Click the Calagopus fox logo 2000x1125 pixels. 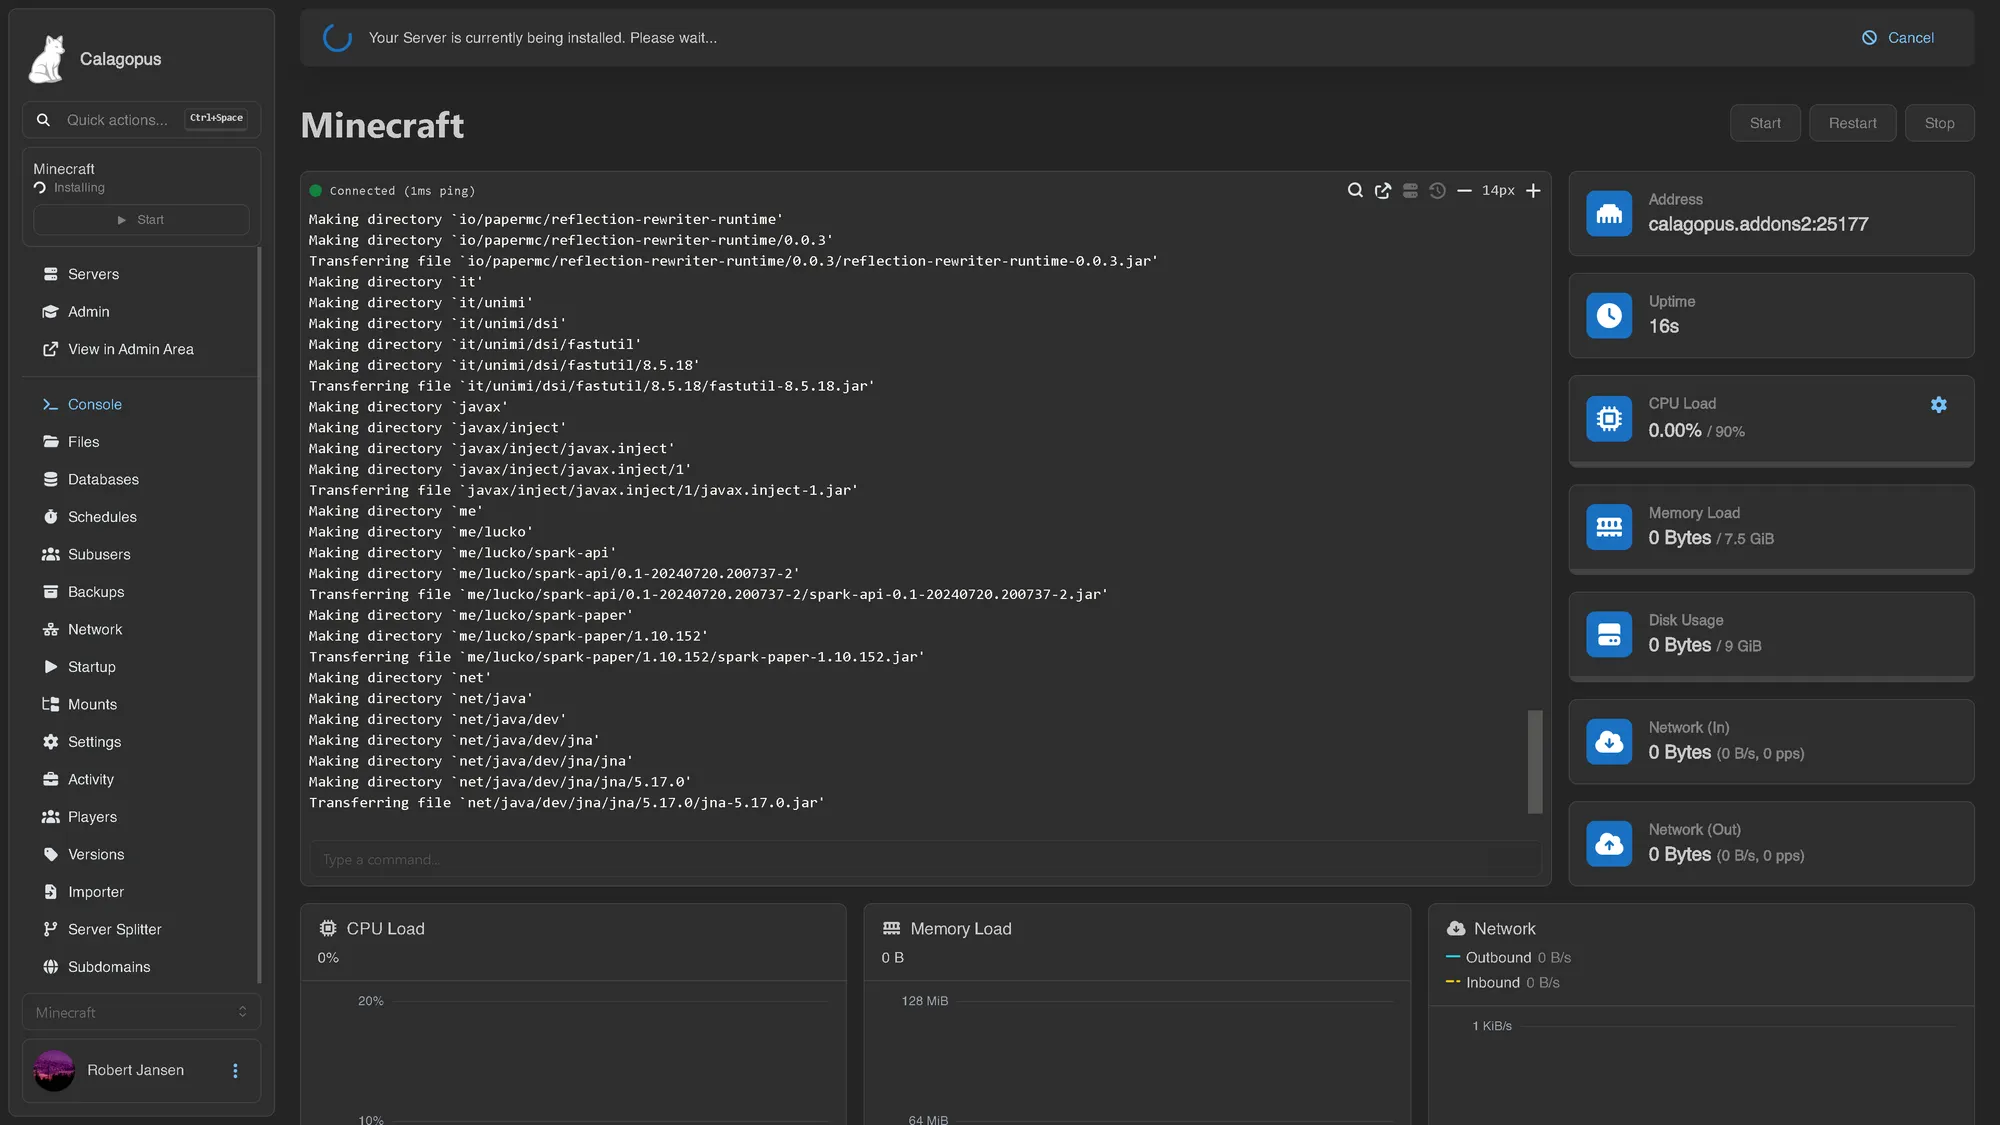click(47, 59)
